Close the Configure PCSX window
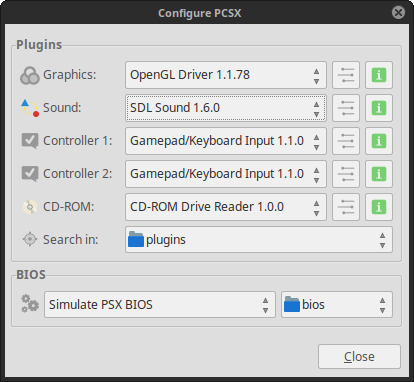Viewport: 414px width, 382px height. point(398,13)
